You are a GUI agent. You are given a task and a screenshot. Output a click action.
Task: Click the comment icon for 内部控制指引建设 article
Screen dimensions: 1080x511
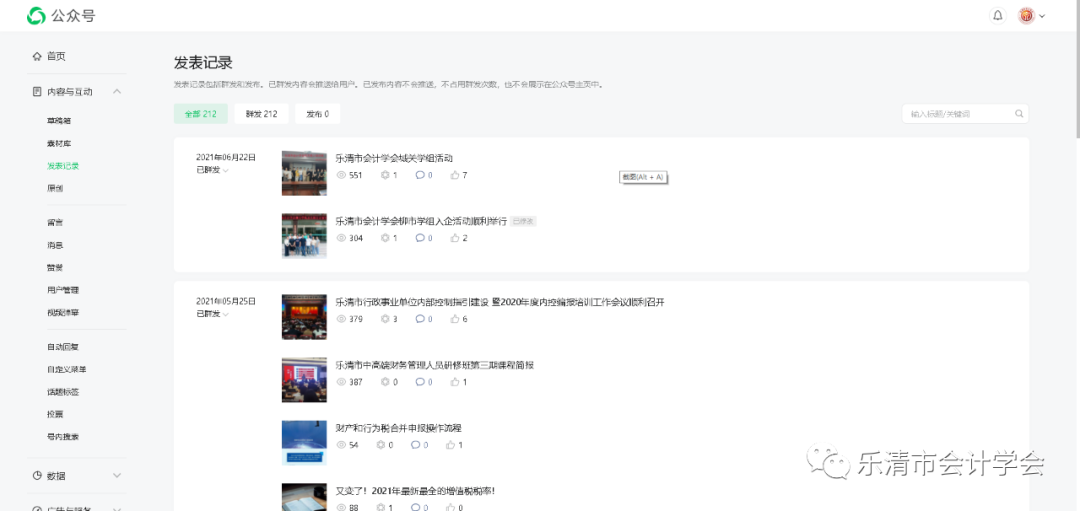tap(419, 319)
